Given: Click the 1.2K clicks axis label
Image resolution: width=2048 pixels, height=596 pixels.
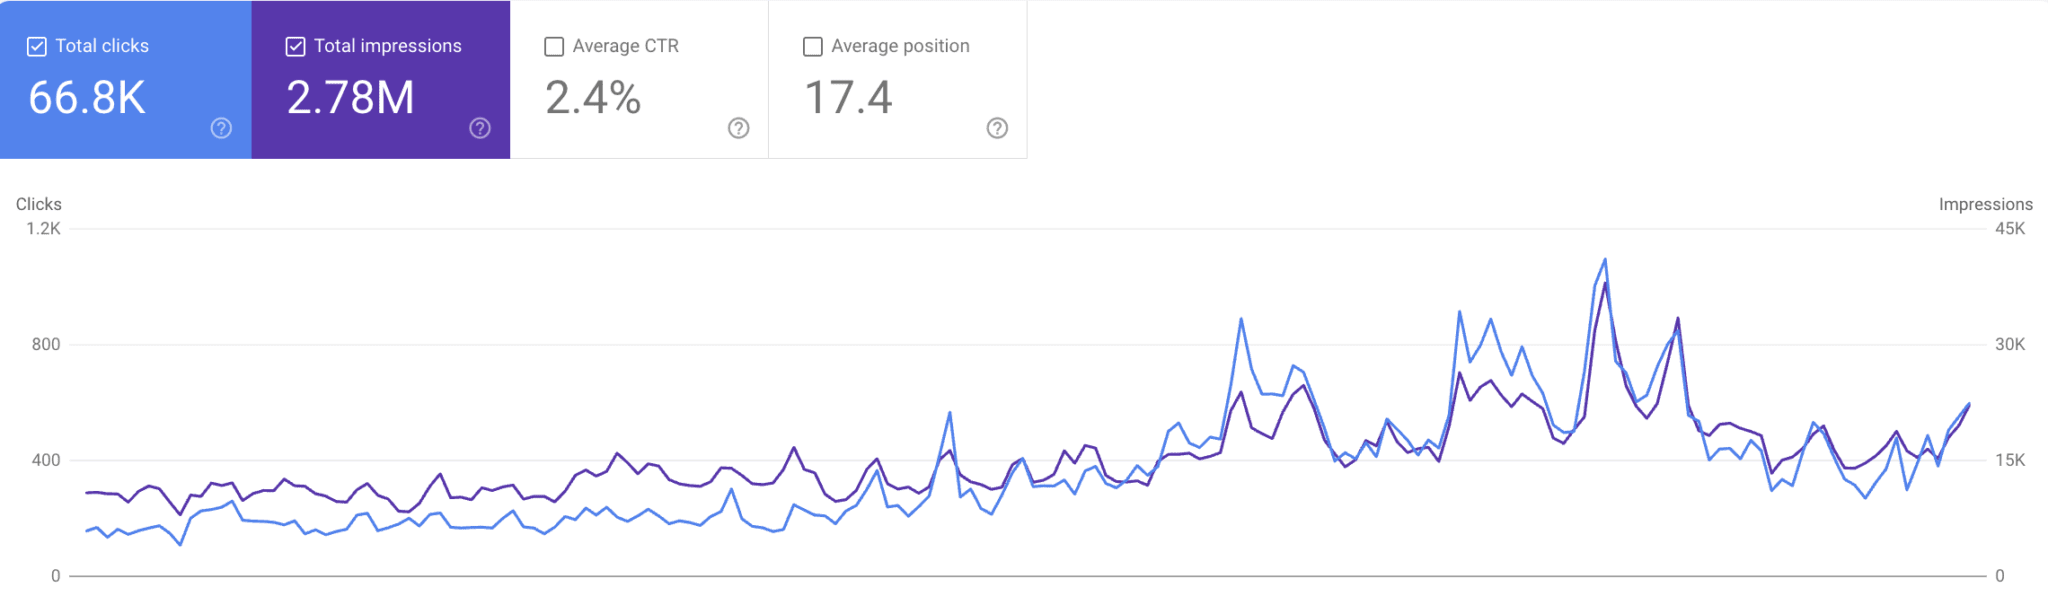Looking at the screenshot, I should (x=44, y=229).
